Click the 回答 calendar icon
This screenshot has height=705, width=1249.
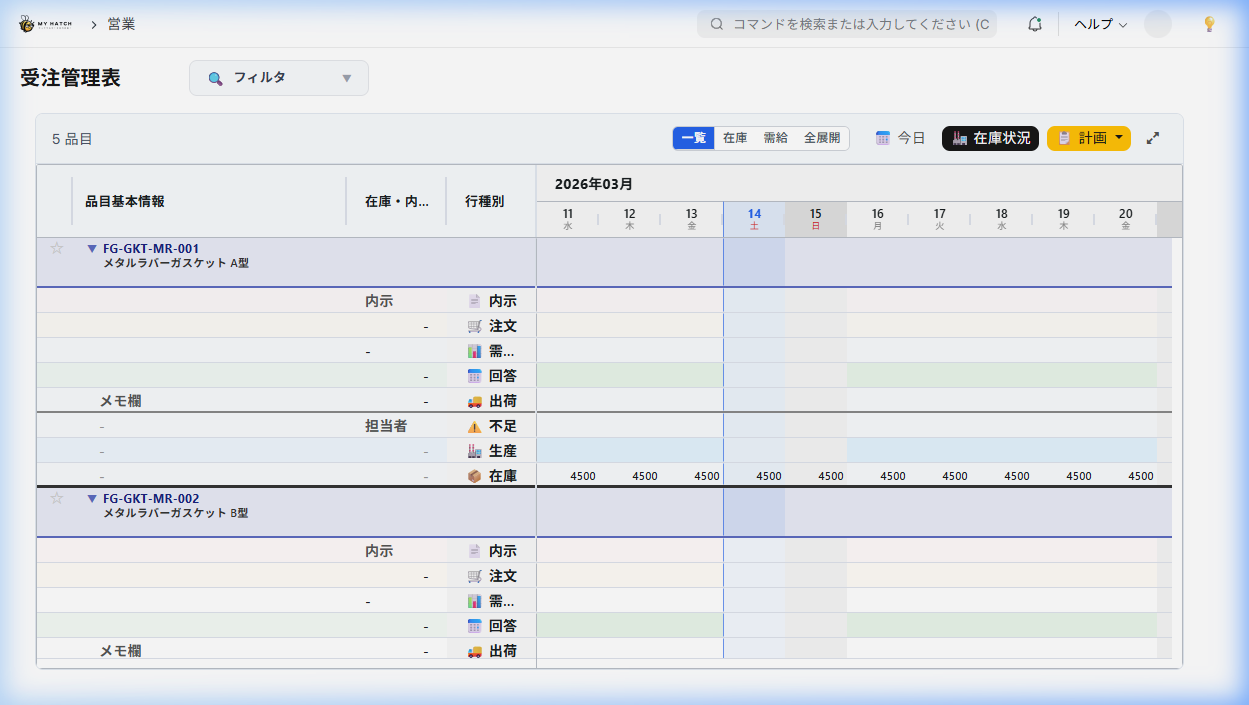pyautogui.click(x=477, y=375)
